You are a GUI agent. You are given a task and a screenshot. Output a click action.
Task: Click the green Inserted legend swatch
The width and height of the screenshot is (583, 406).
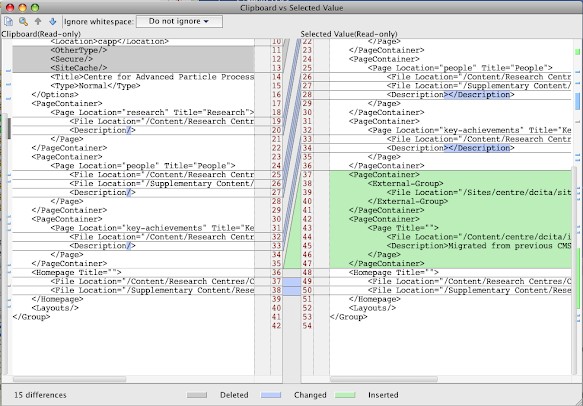coord(345,395)
